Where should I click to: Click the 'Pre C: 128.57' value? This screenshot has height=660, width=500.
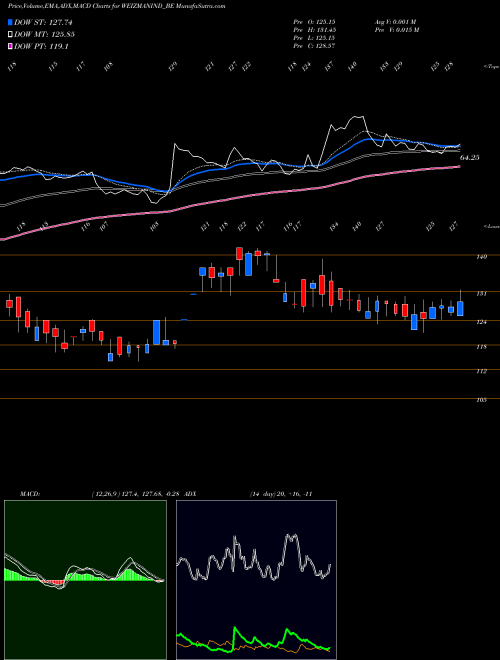[x=314, y=46]
